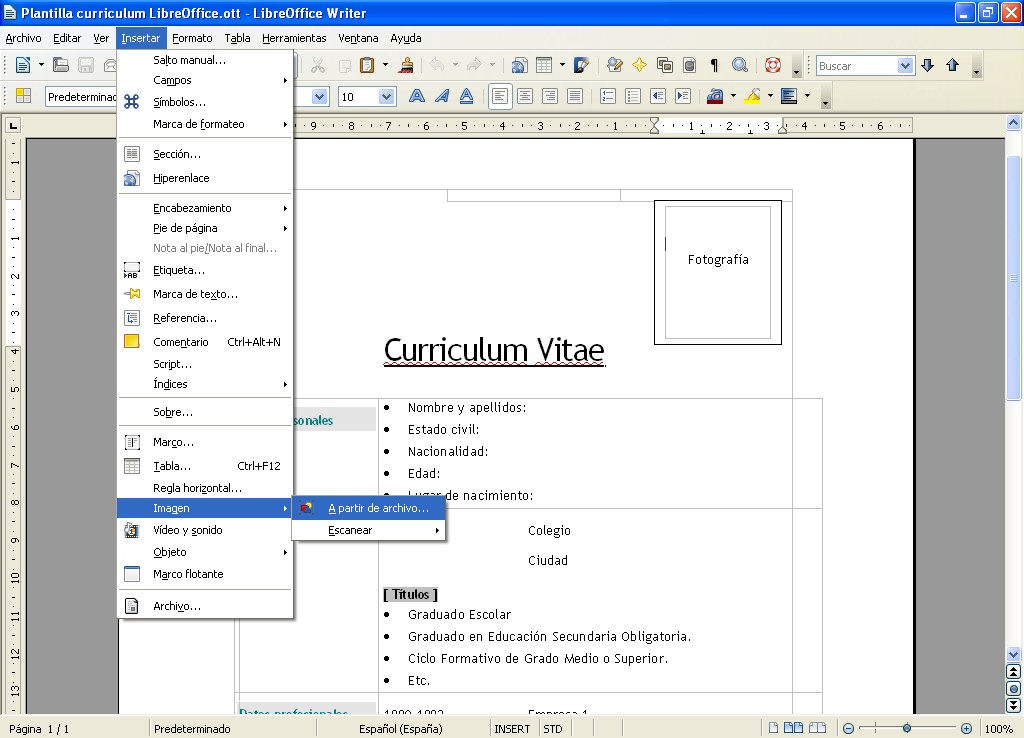Apply the font color
The height and width of the screenshot is (738, 1024).
[715, 96]
